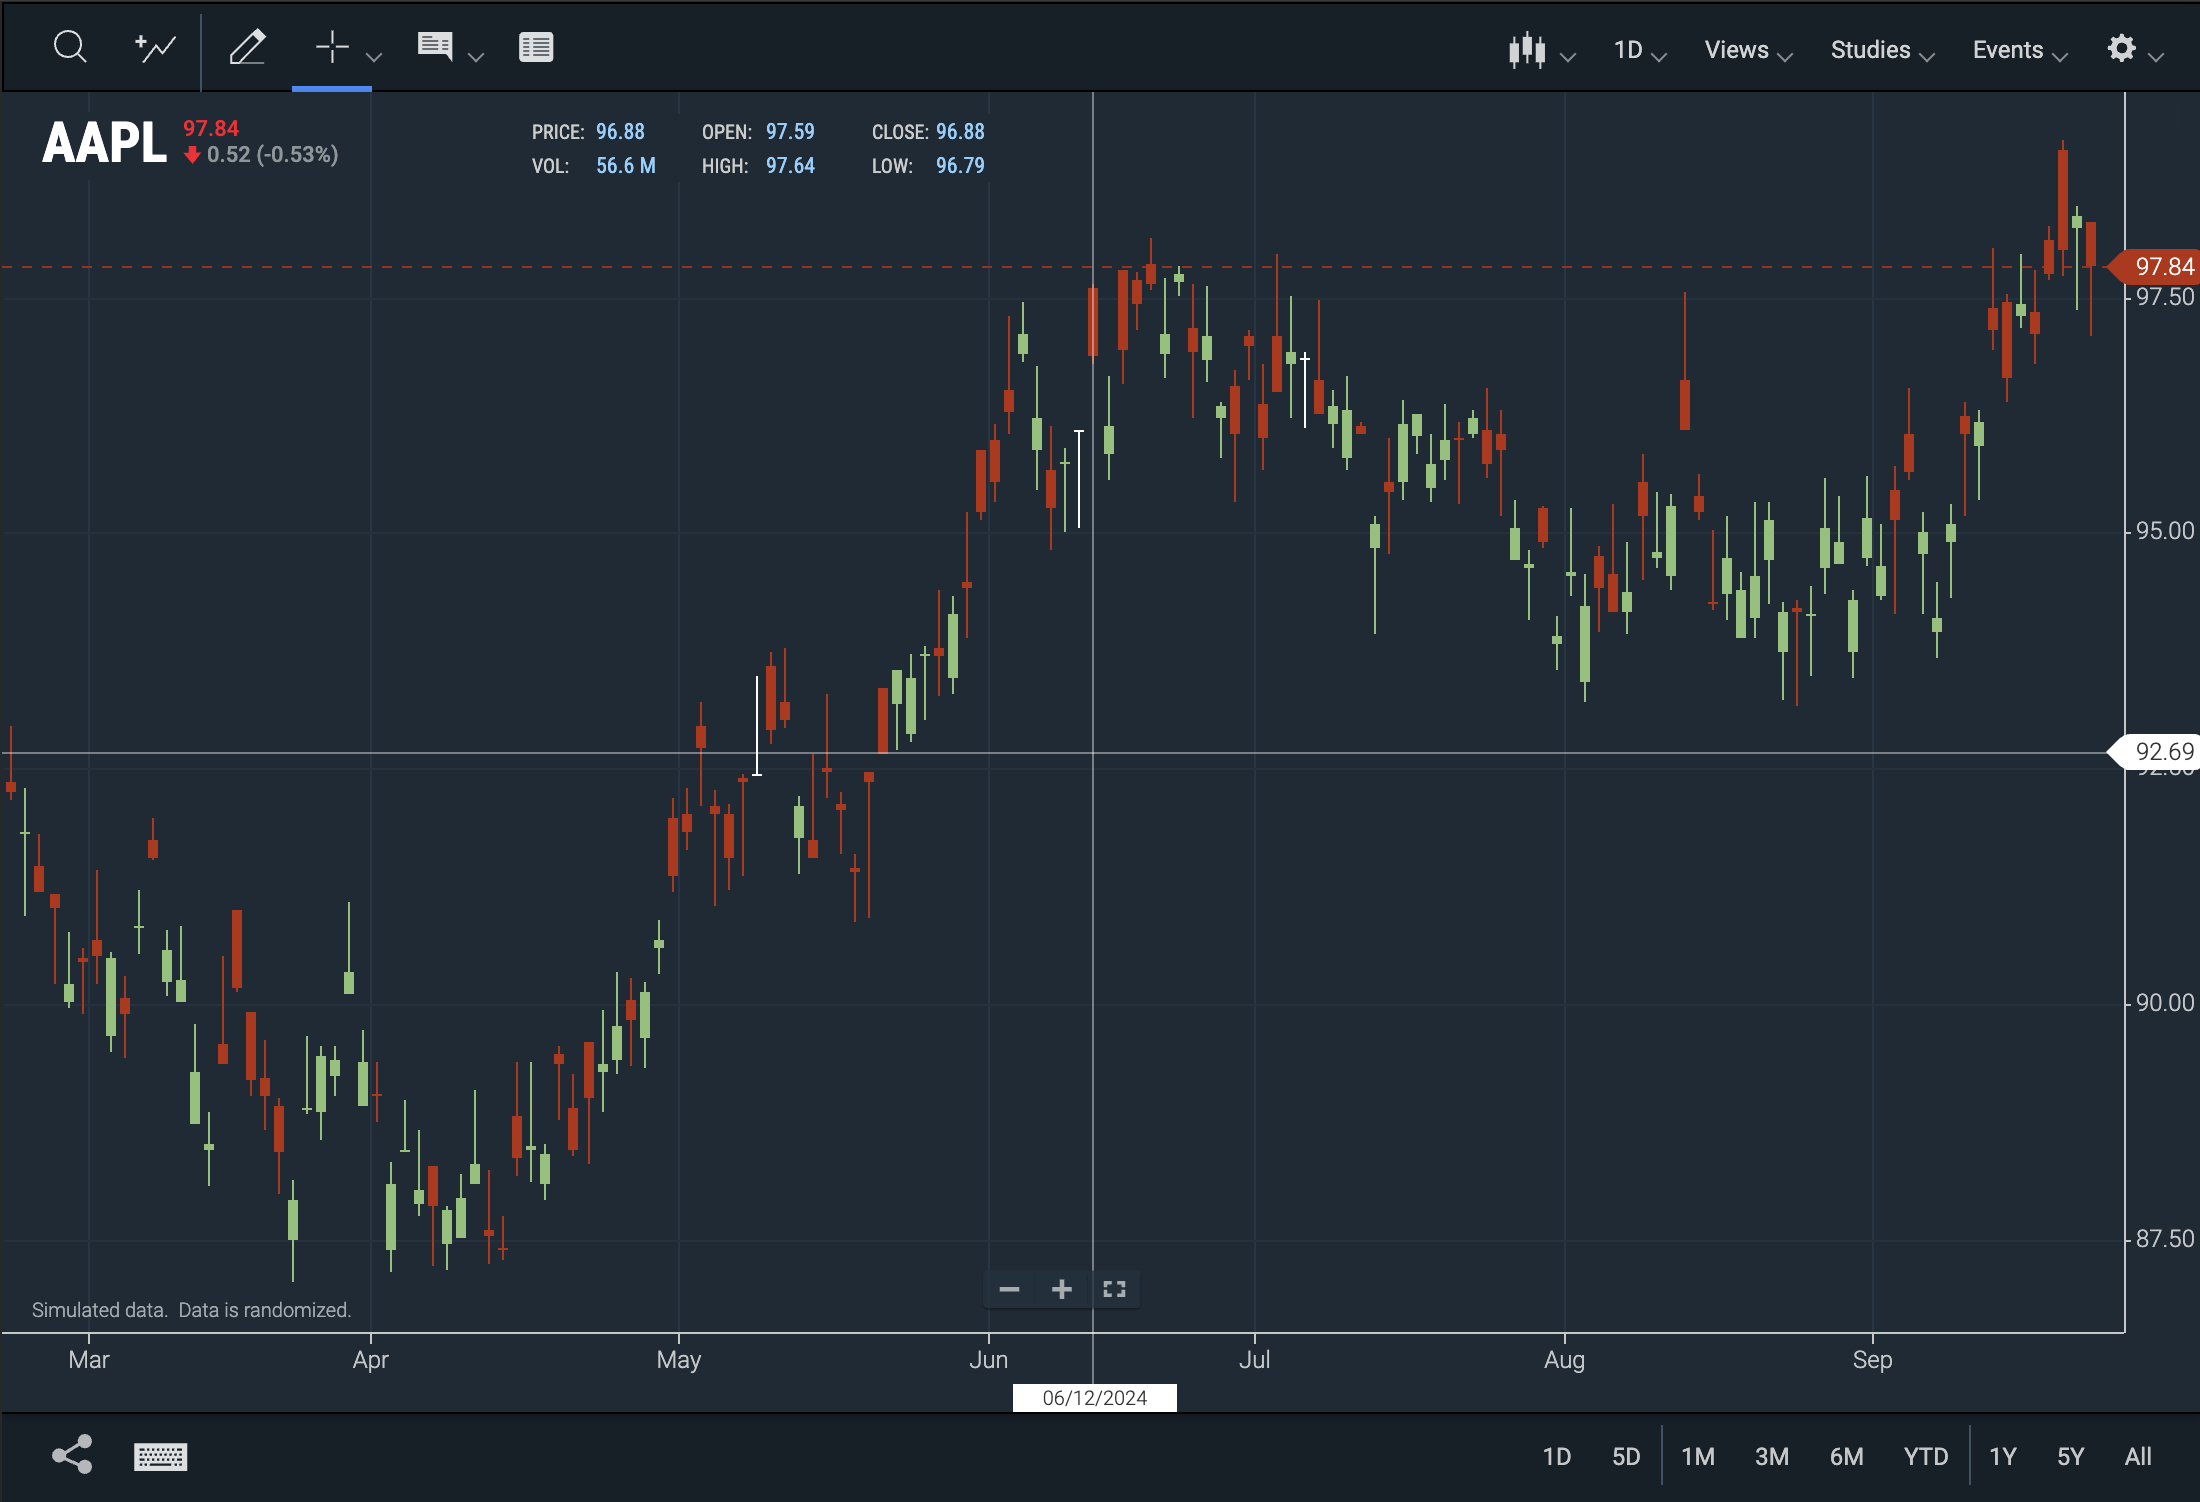2200x1502 pixels.
Task: Select the All range
Action: pos(2138,1456)
